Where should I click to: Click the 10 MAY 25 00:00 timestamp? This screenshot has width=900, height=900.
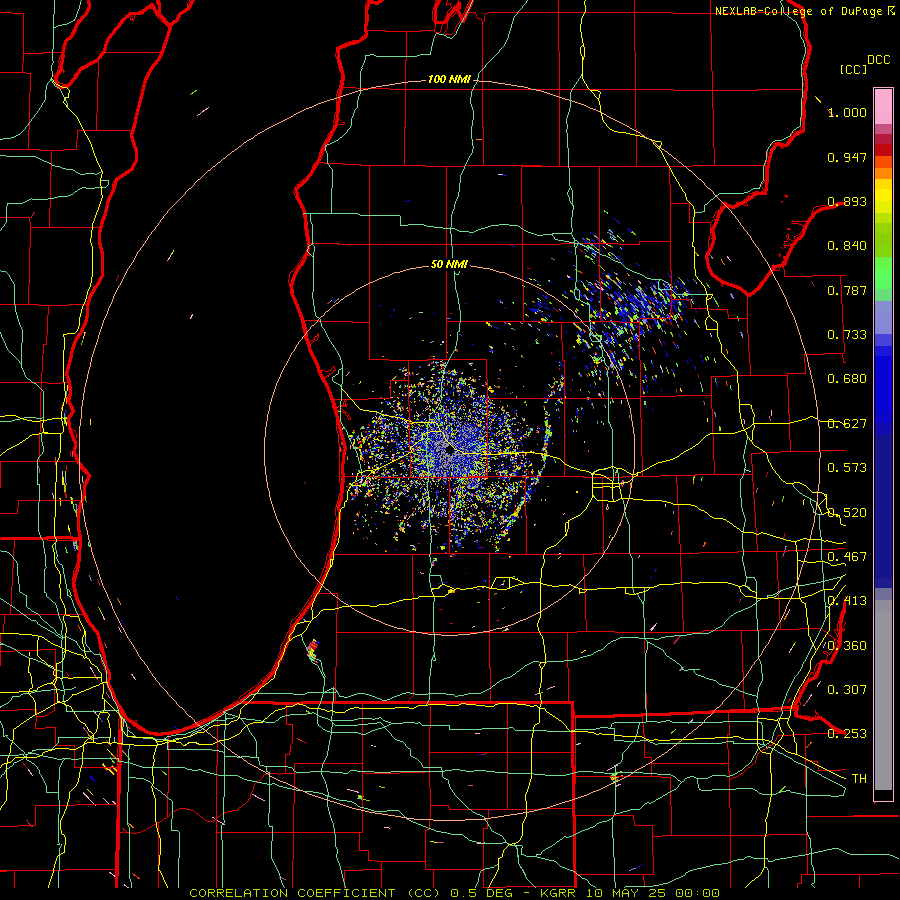click(x=653, y=893)
